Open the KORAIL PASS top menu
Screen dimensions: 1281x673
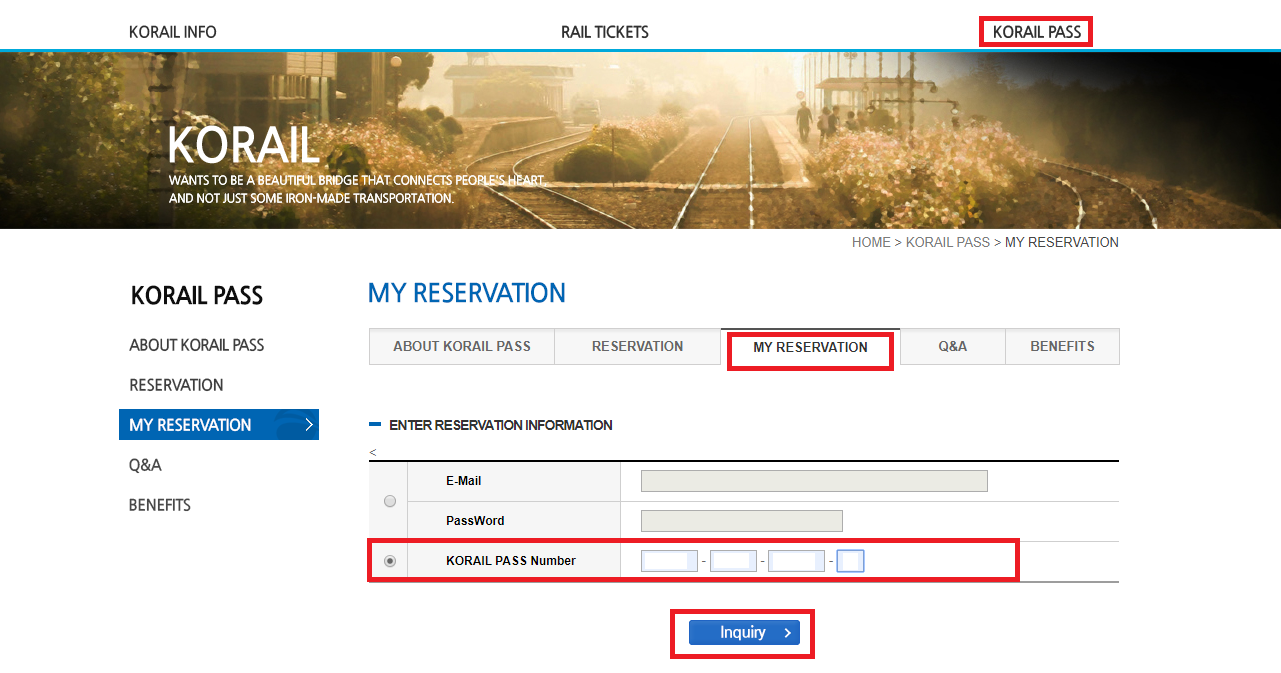[x=1036, y=32]
